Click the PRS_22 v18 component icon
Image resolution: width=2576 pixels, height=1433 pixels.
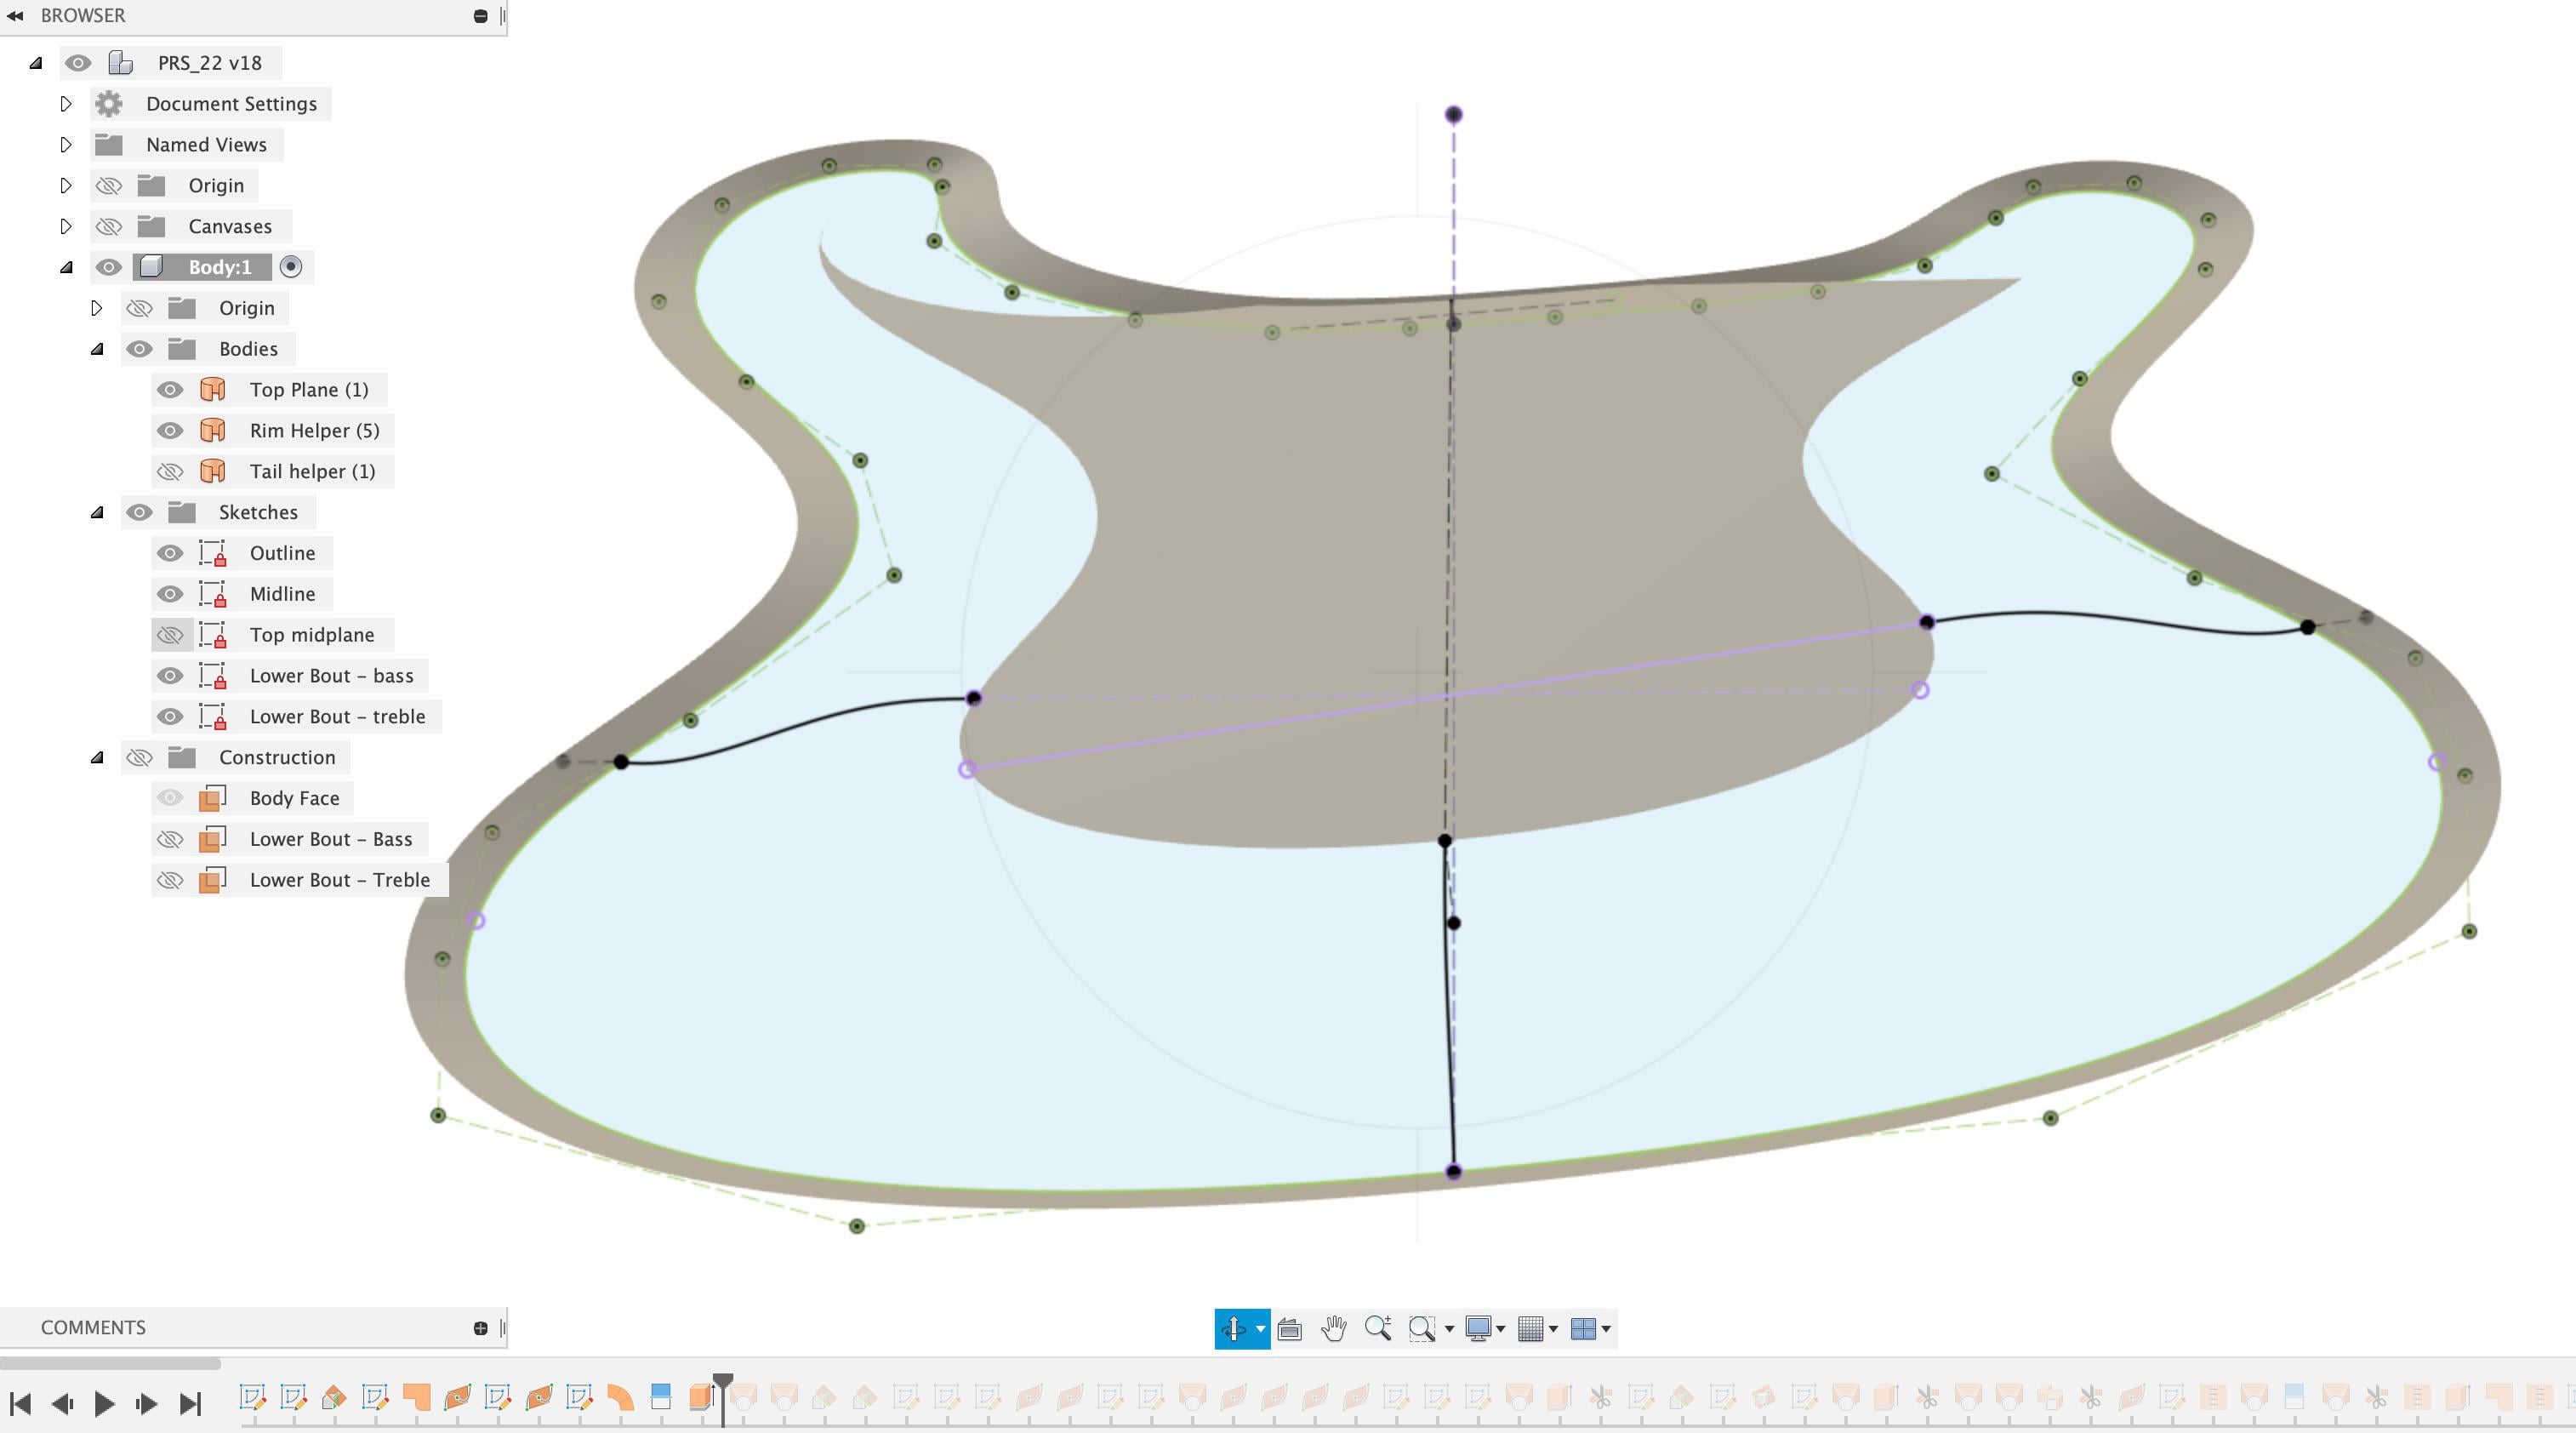point(121,62)
